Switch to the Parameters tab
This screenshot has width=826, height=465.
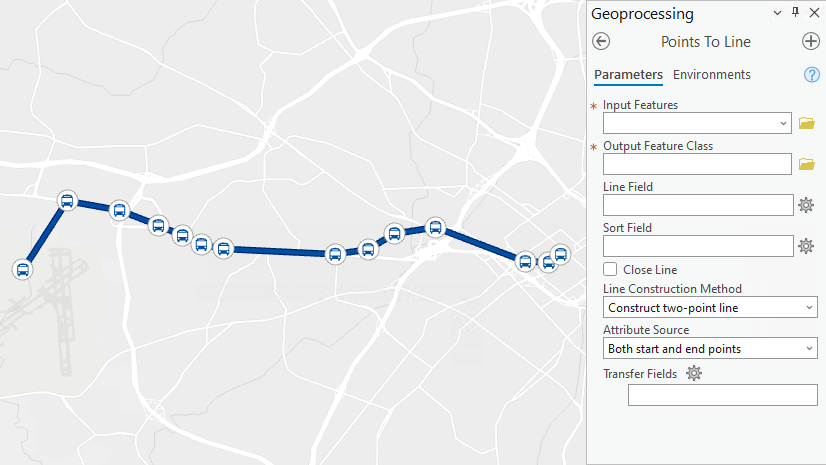628,75
